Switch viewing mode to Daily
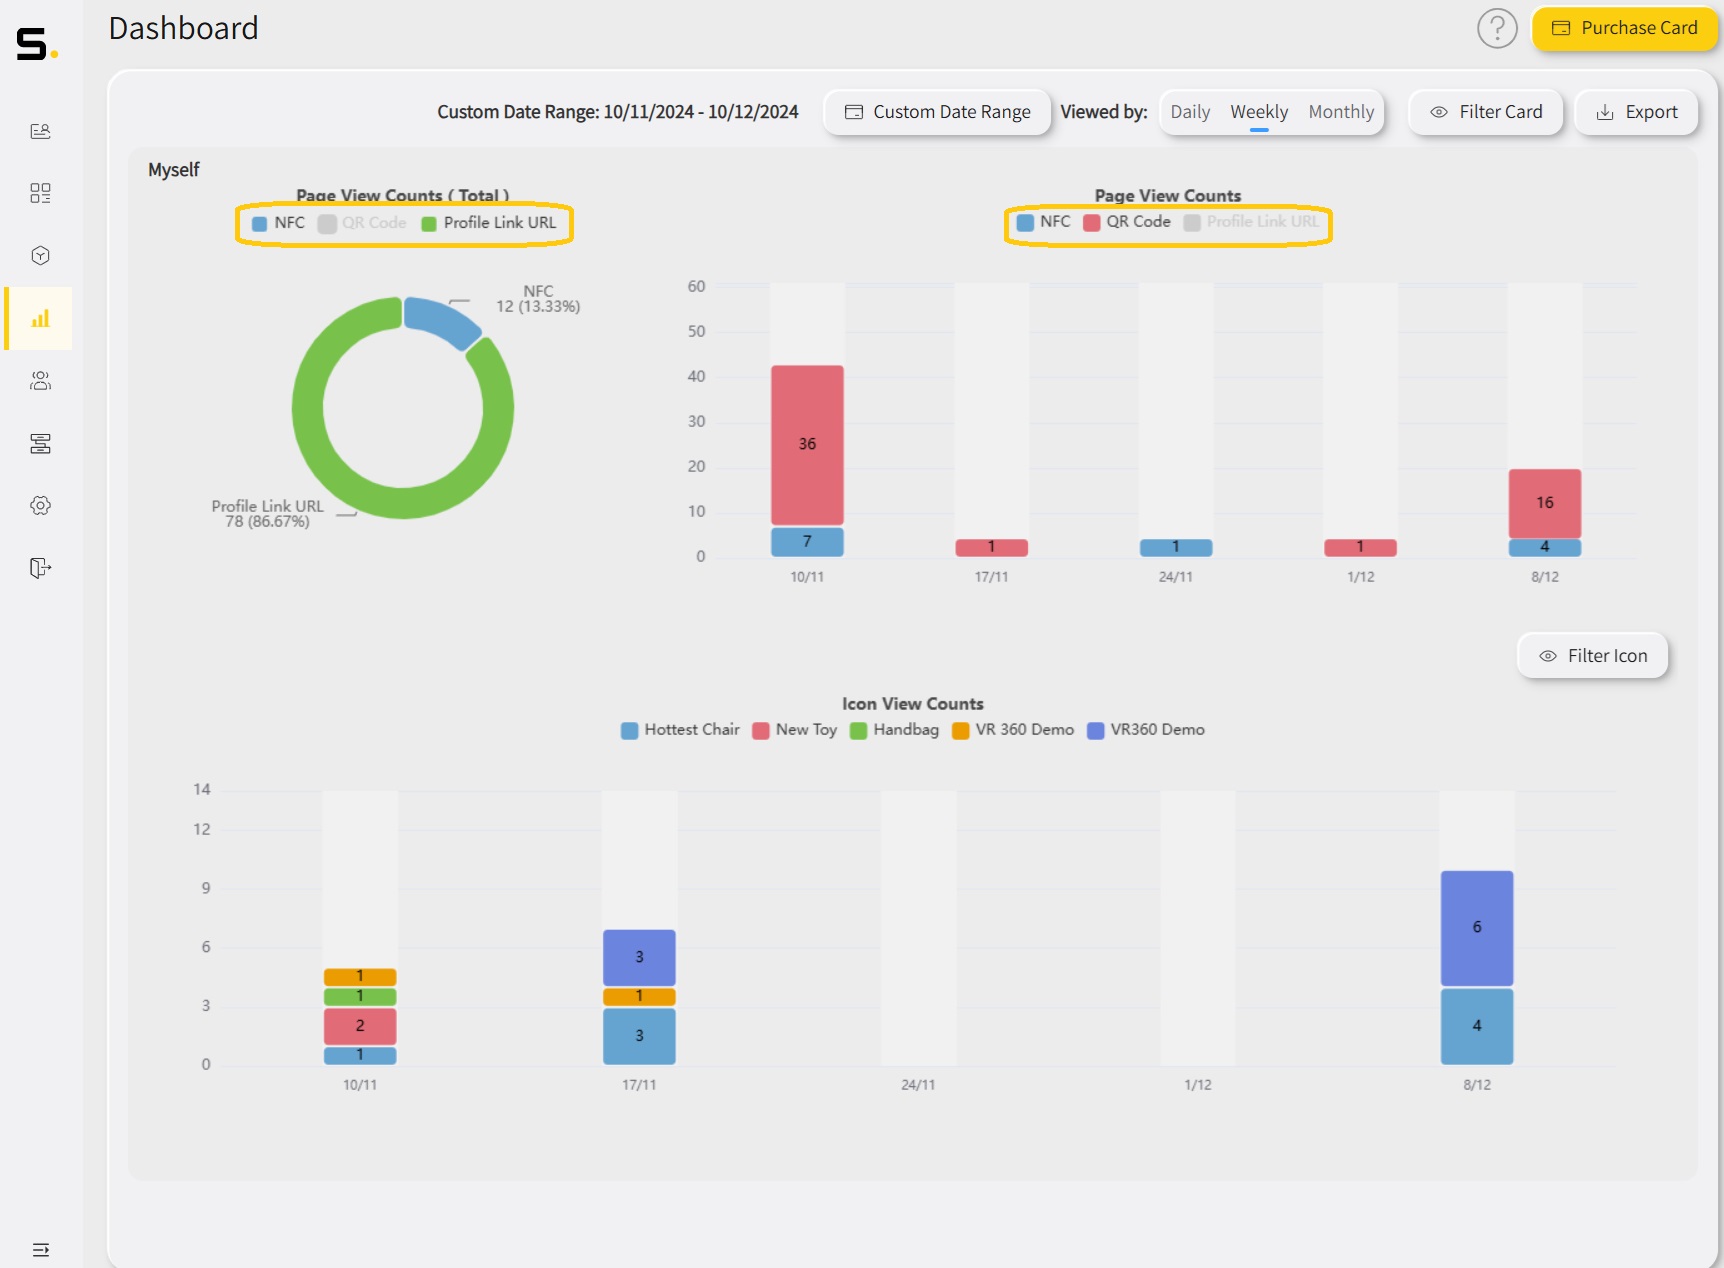The height and width of the screenshot is (1268, 1724). [1190, 111]
